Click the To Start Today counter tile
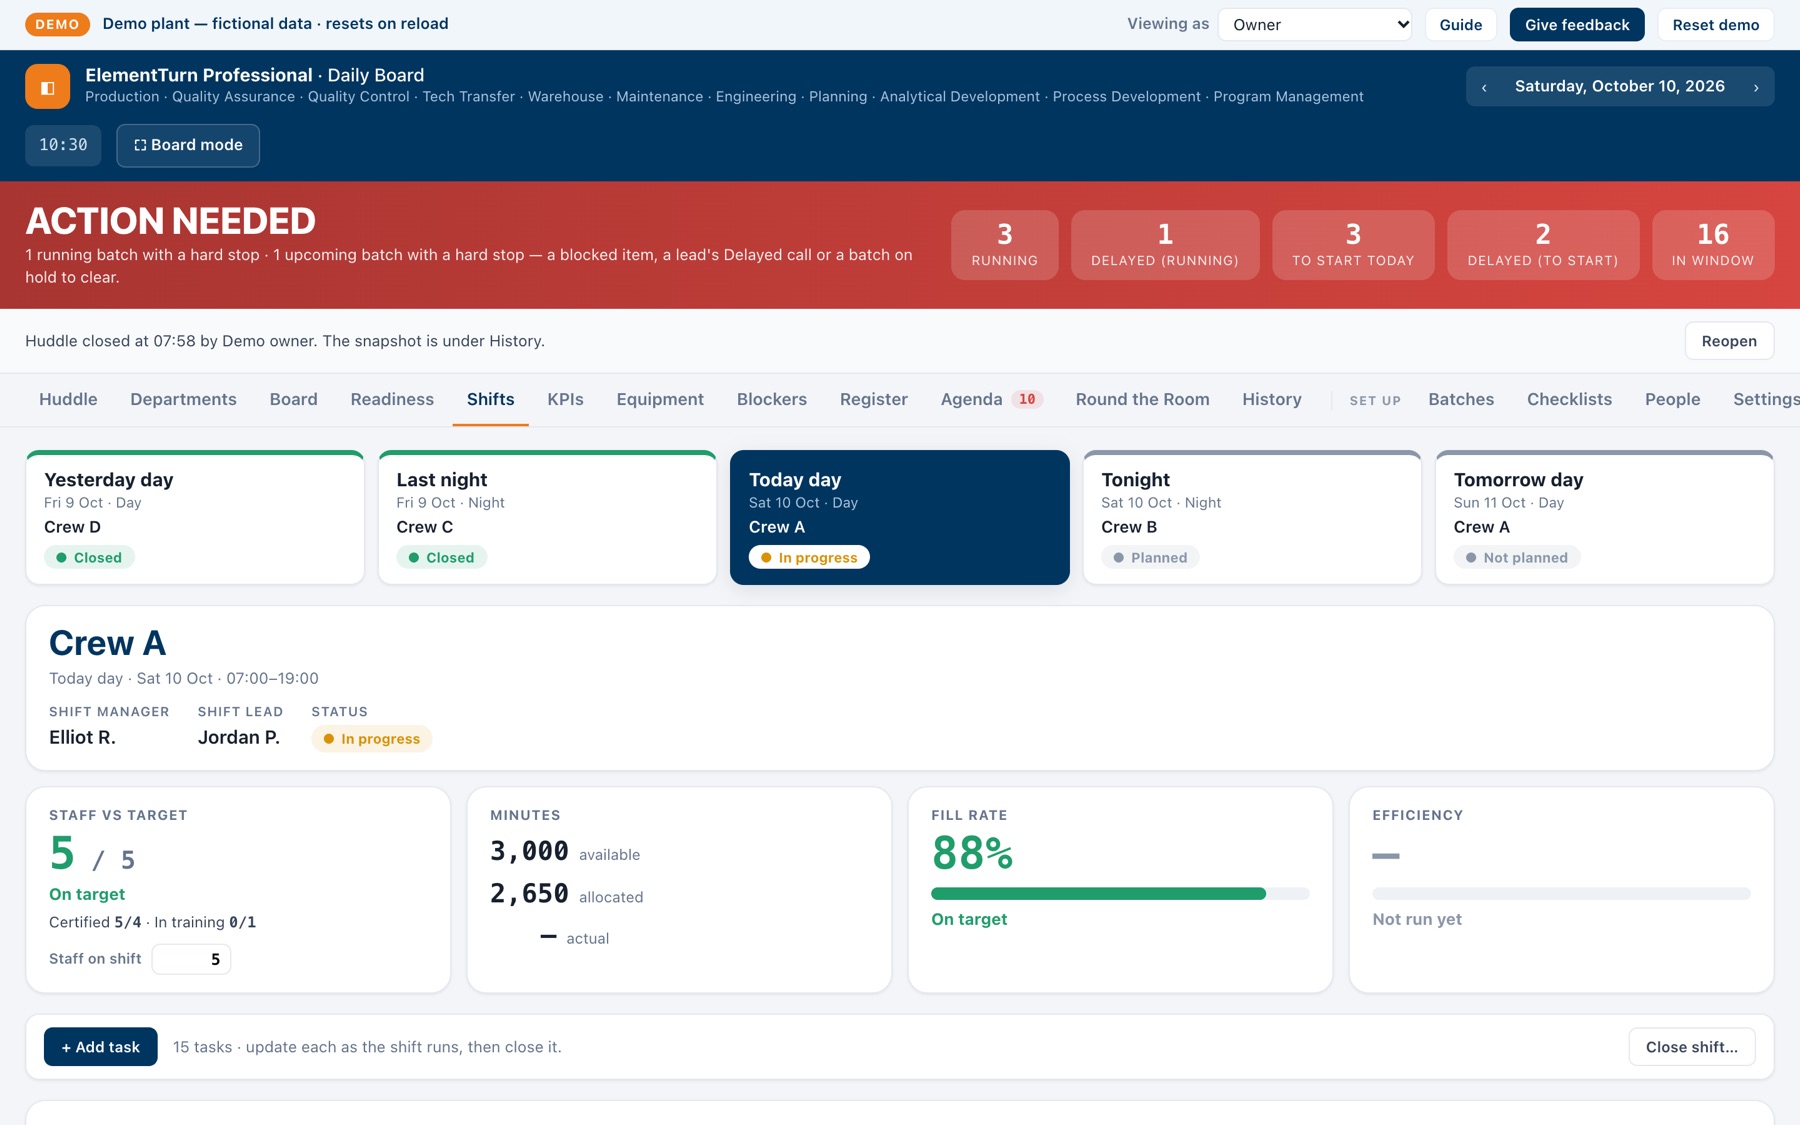 point(1353,245)
